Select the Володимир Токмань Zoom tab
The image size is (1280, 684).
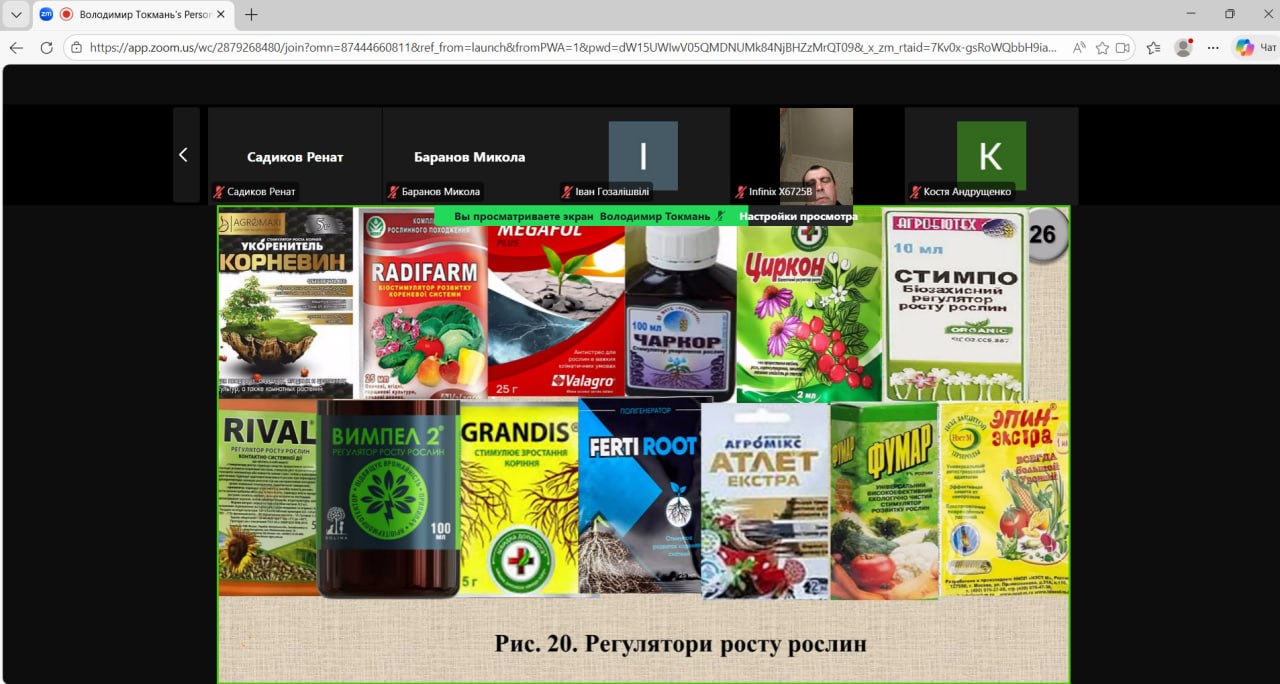coord(130,14)
